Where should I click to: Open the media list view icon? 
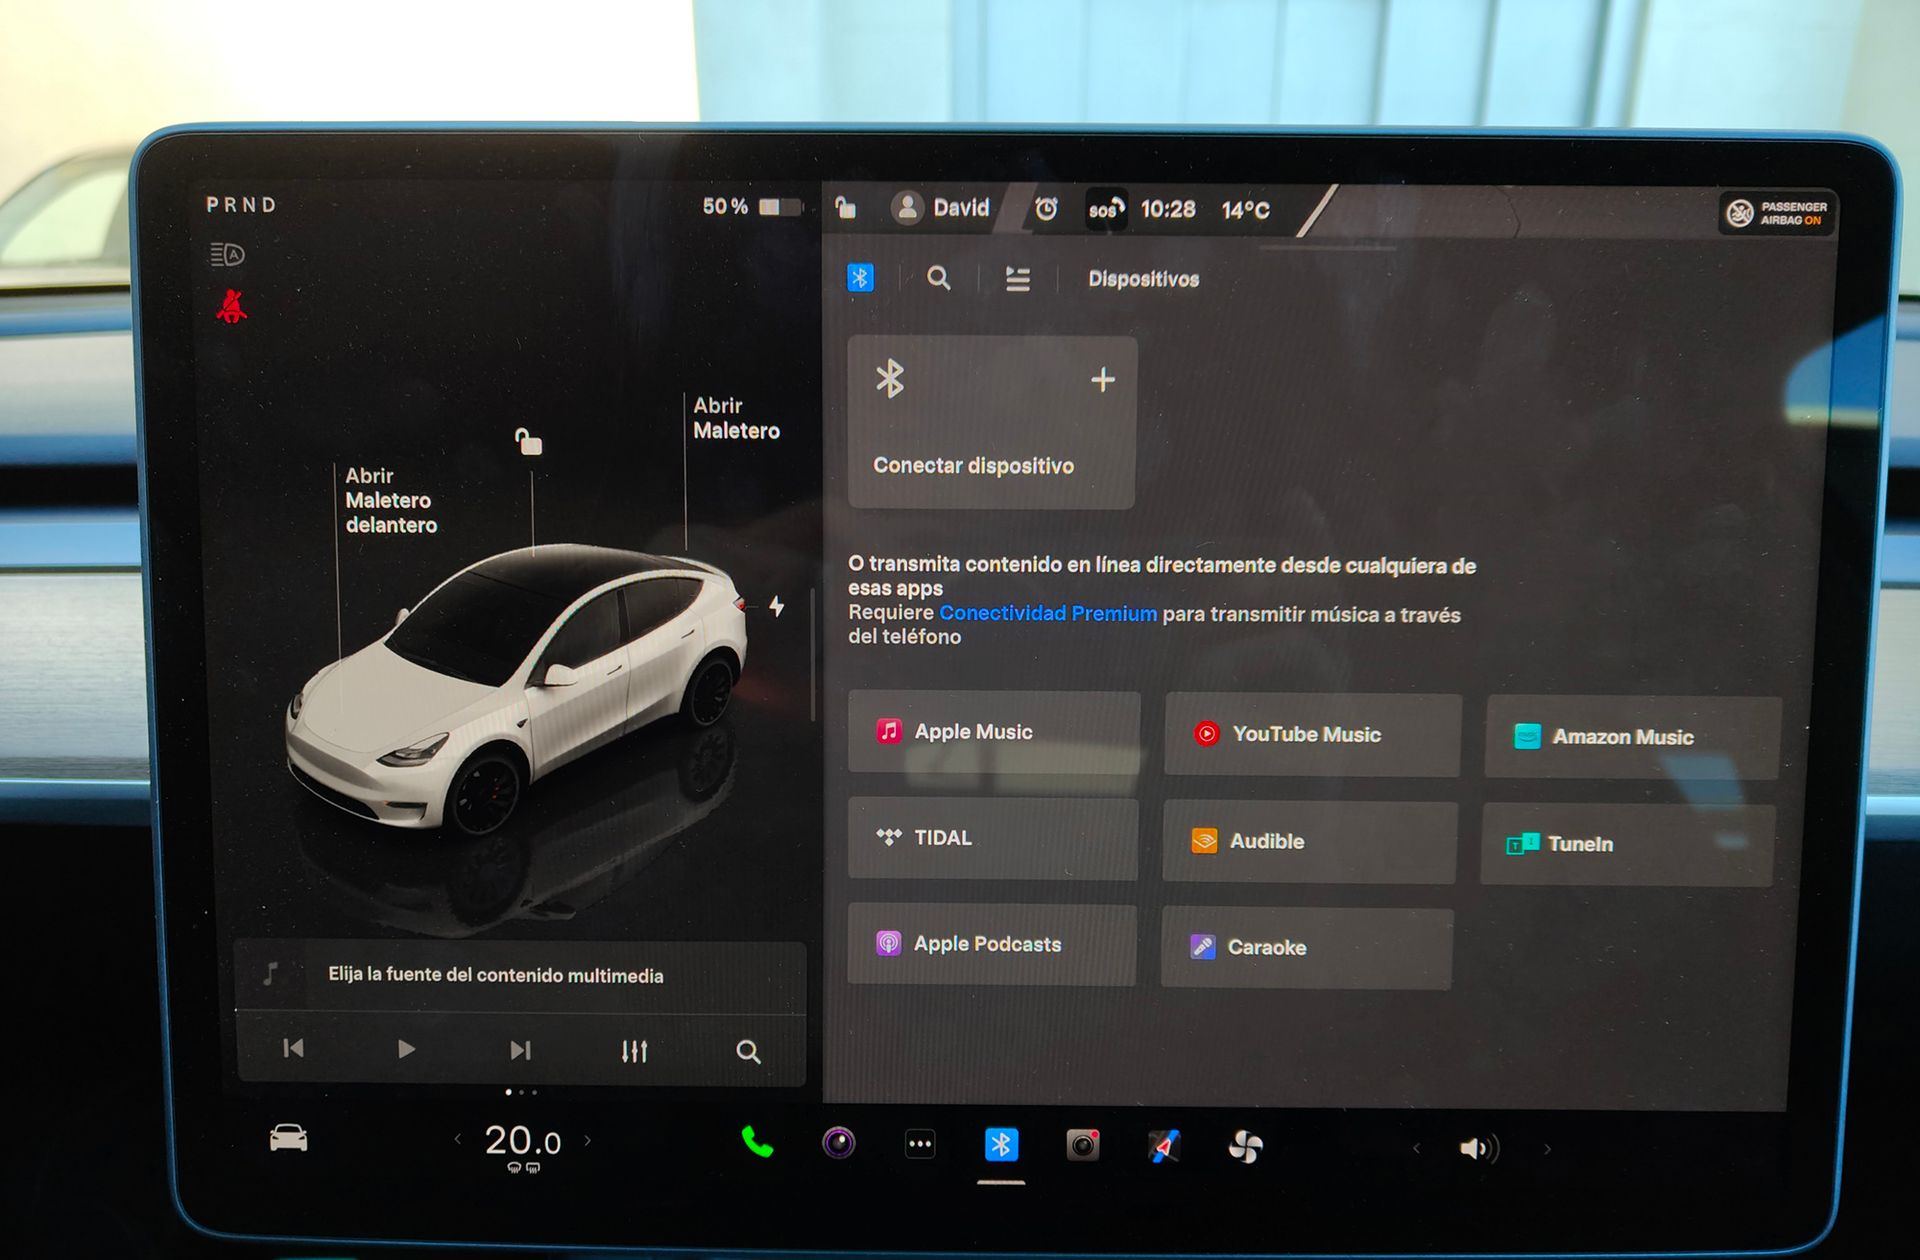(x=1017, y=279)
